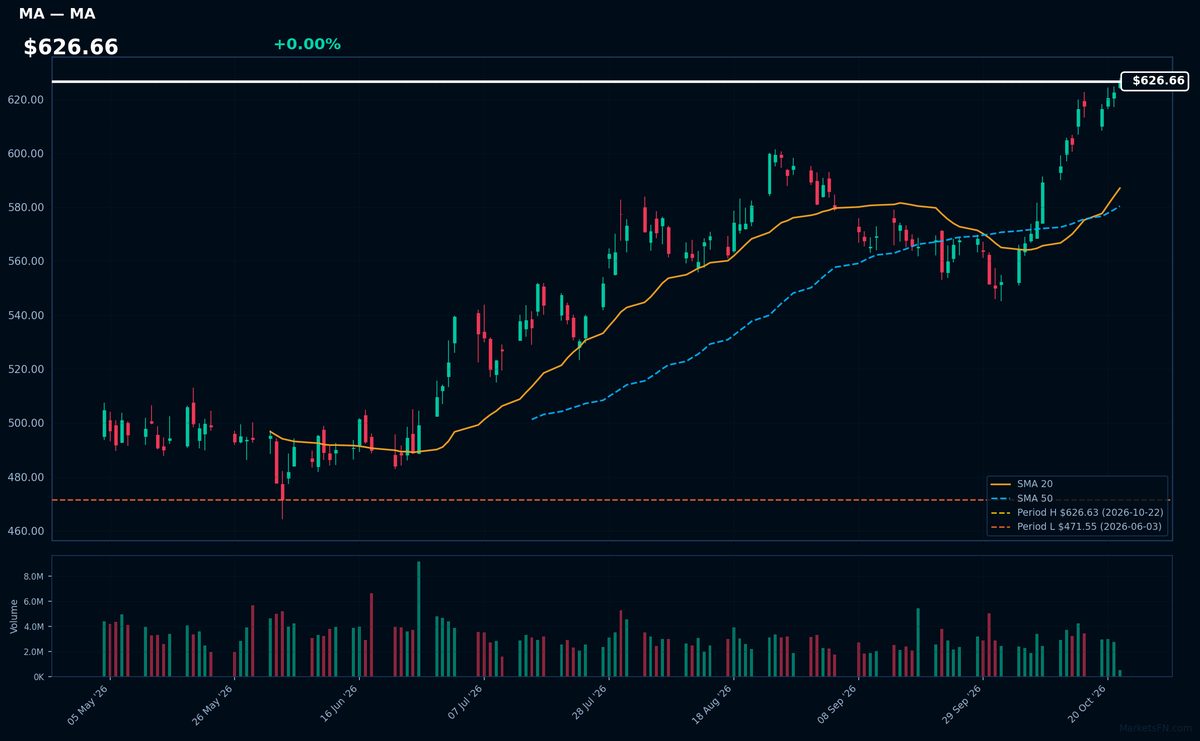Viewport: 1200px width, 741px height.
Task: Select the "29 Sep '26" date label
Action: click(962, 703)
